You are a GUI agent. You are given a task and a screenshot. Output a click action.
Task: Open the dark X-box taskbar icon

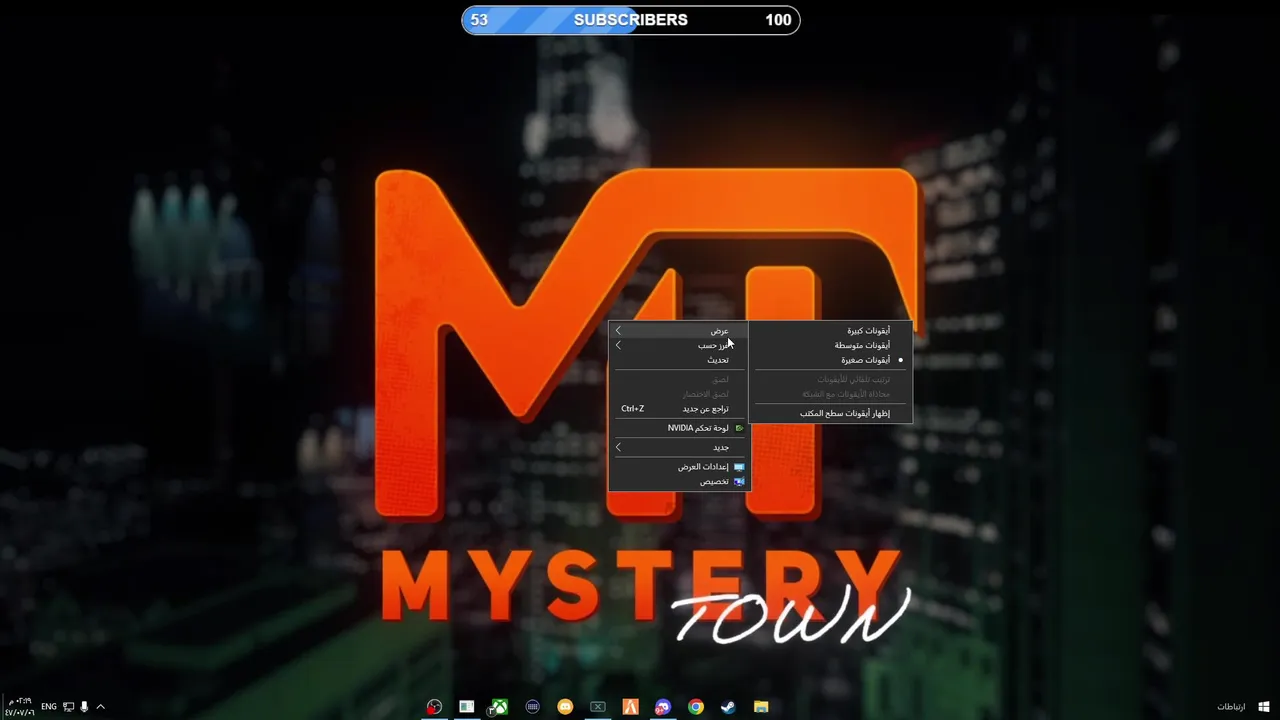597,707
